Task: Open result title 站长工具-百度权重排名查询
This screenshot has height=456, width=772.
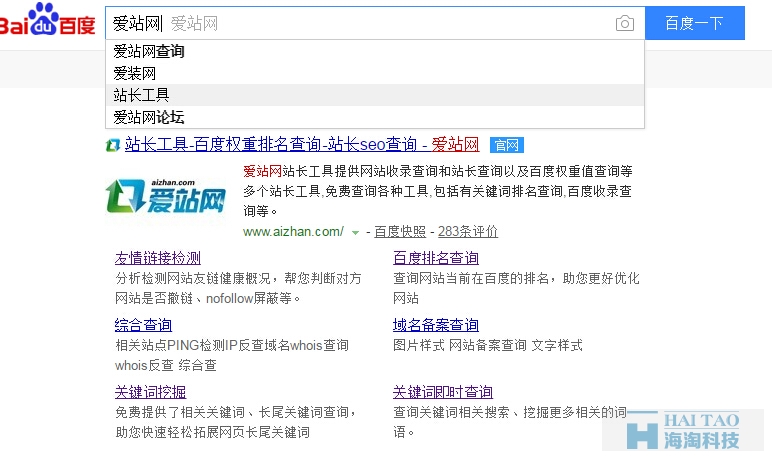Action: [302, 144]
